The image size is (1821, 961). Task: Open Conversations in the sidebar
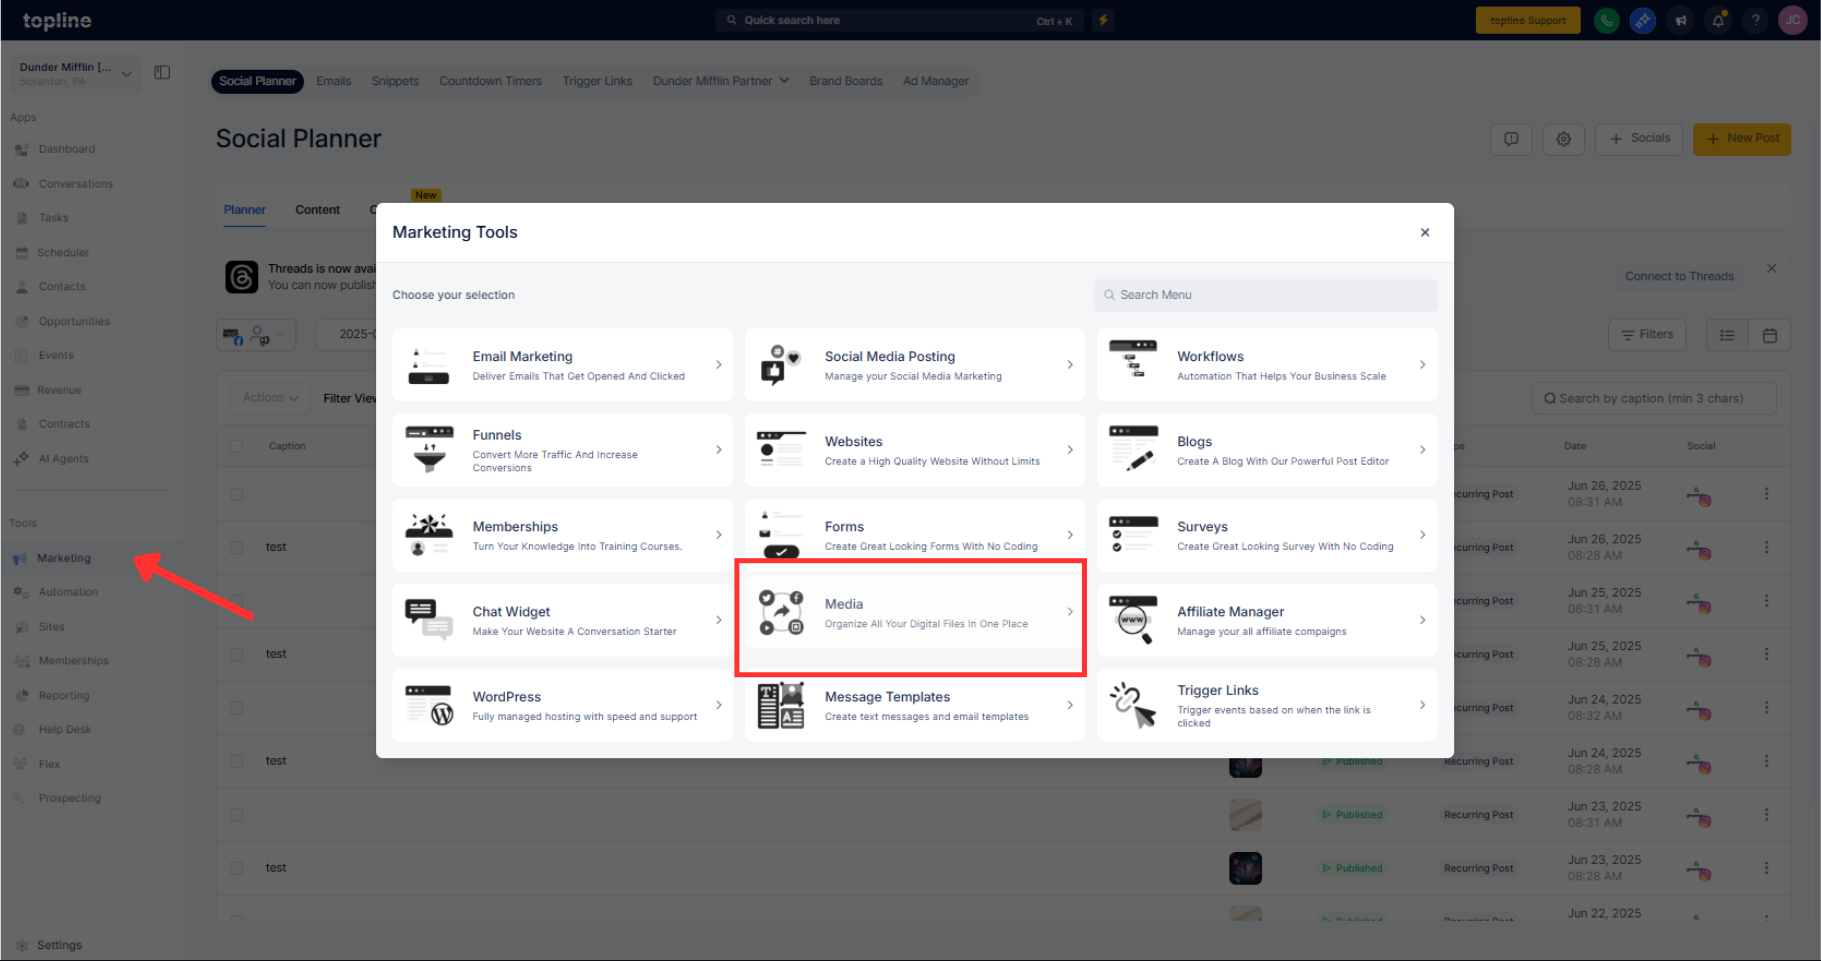tap(76, 184)
